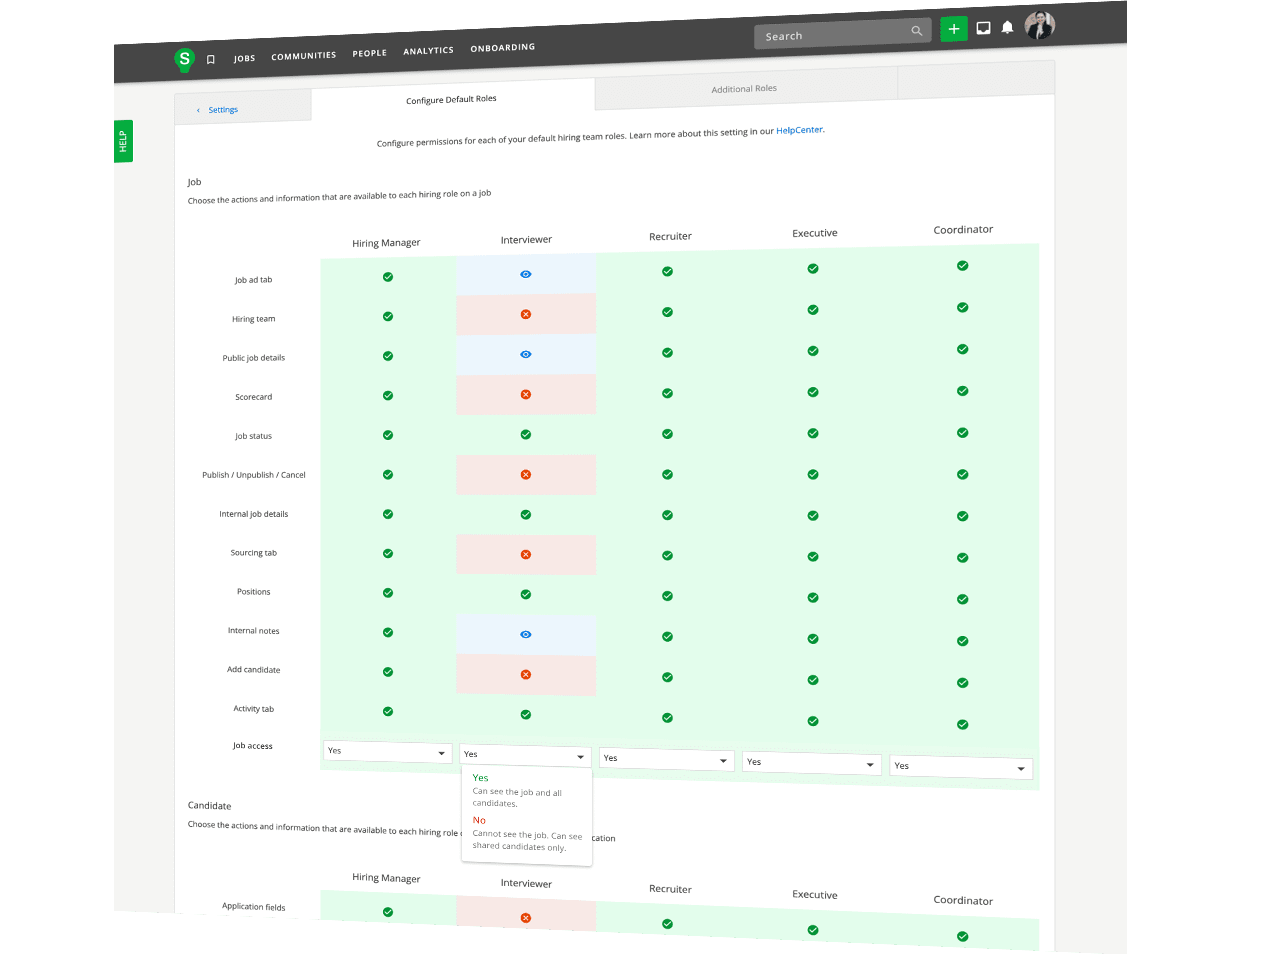Follow the HelpCenter link
The width and height of the screenshot is (1278, 954).
click(x=799, y=130)
